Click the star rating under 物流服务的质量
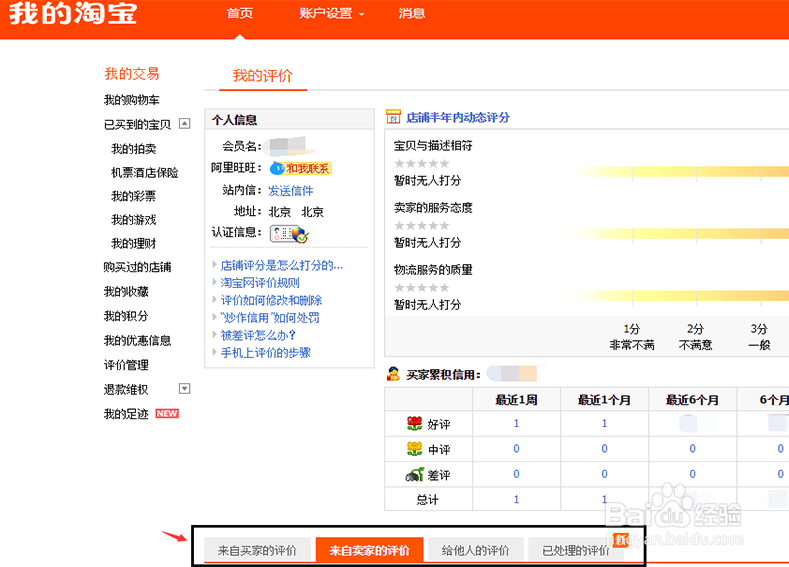This screenshot has width=789, height=567. 422,288
